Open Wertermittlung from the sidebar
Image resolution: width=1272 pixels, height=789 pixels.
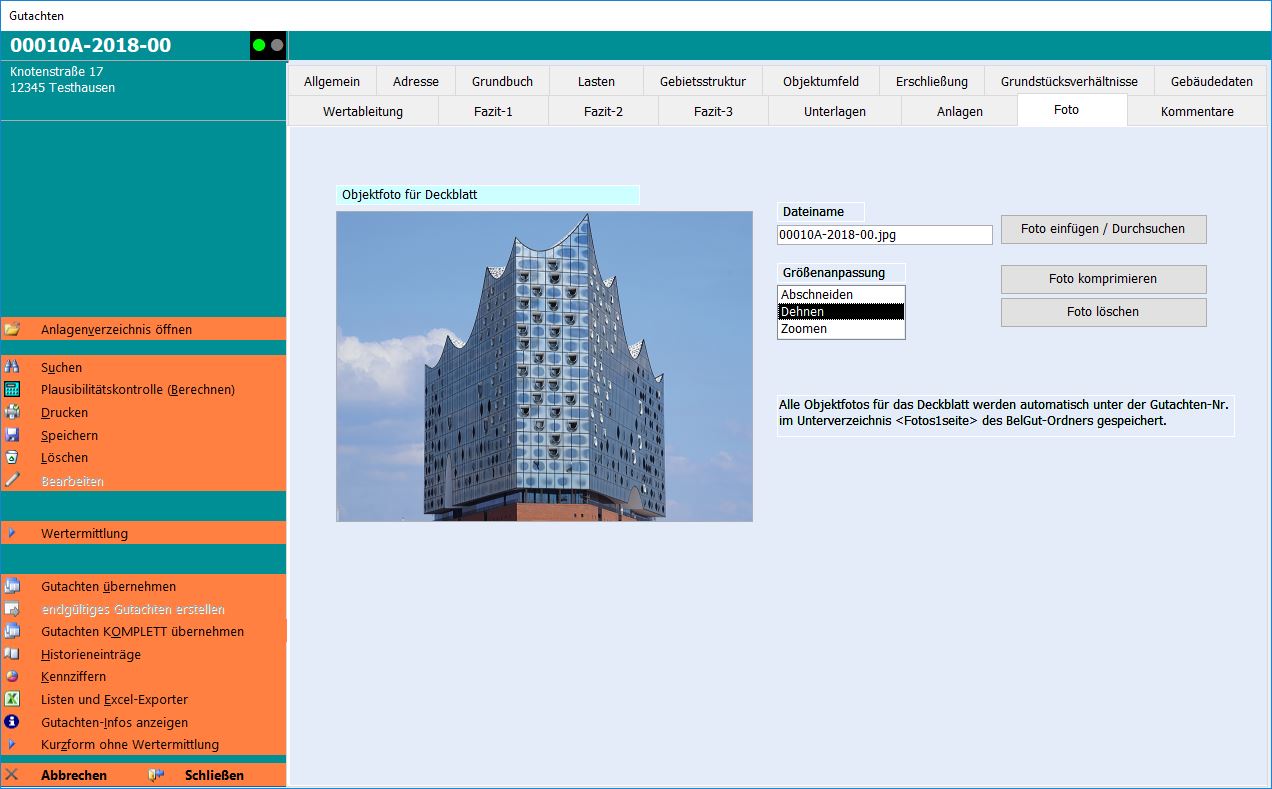coord(84,533)
